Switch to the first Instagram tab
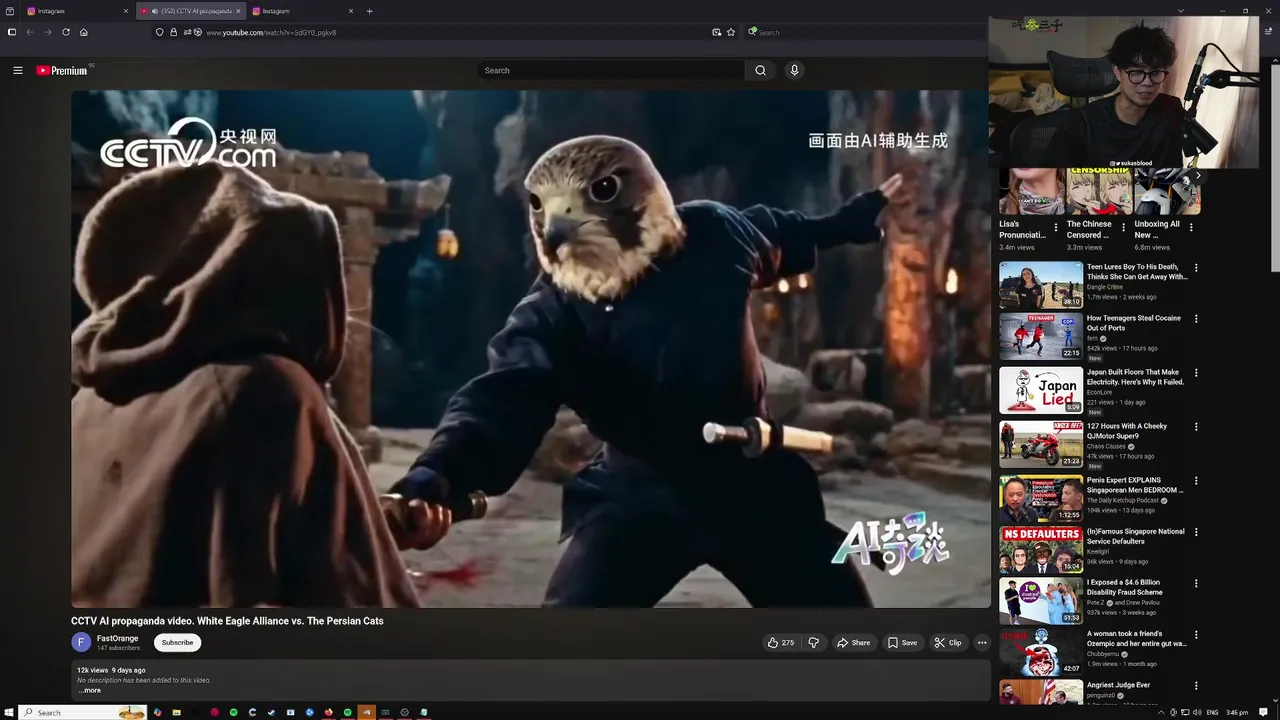 pos(76,11)
